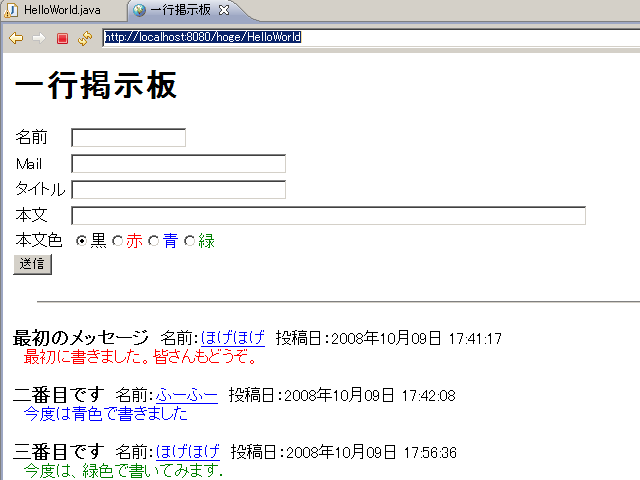The width and height of the screenshot is (640, 480).
Task: Select the 緑 text color radio button
Action: [189, 241]
